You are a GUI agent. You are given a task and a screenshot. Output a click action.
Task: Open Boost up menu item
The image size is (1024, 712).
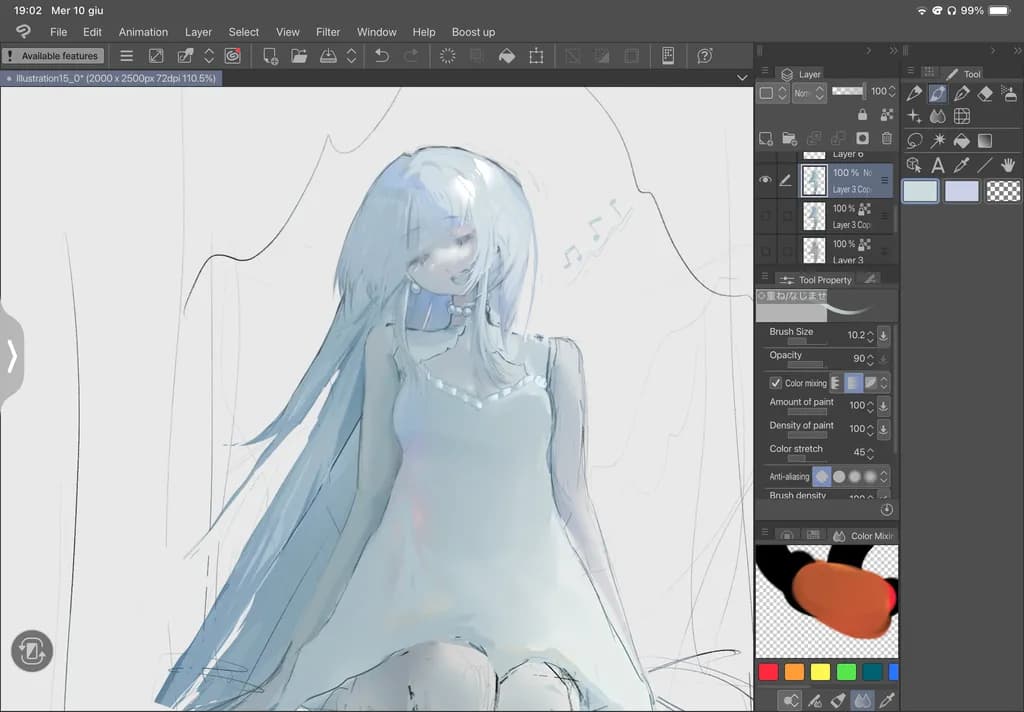(473, 32)
